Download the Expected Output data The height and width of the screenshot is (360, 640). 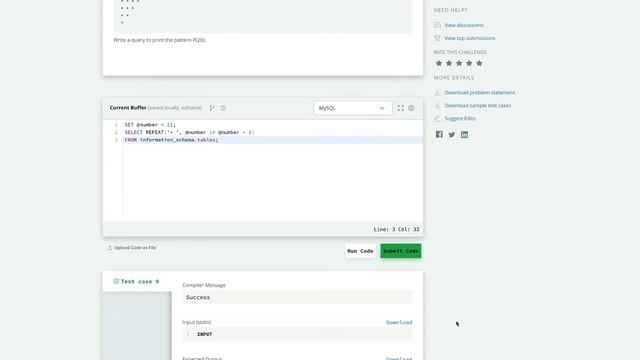coord(399,358)
